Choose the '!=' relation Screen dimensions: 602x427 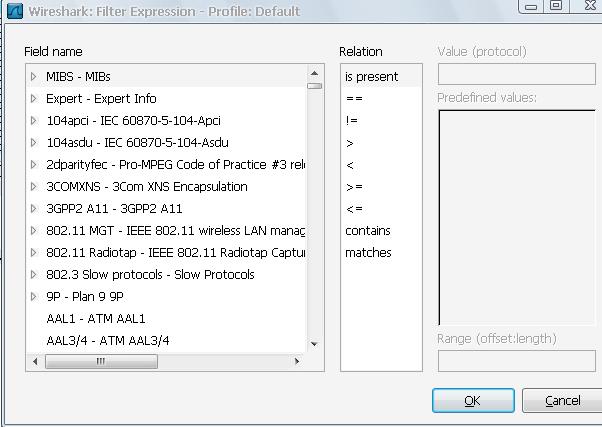click(351, 121)
